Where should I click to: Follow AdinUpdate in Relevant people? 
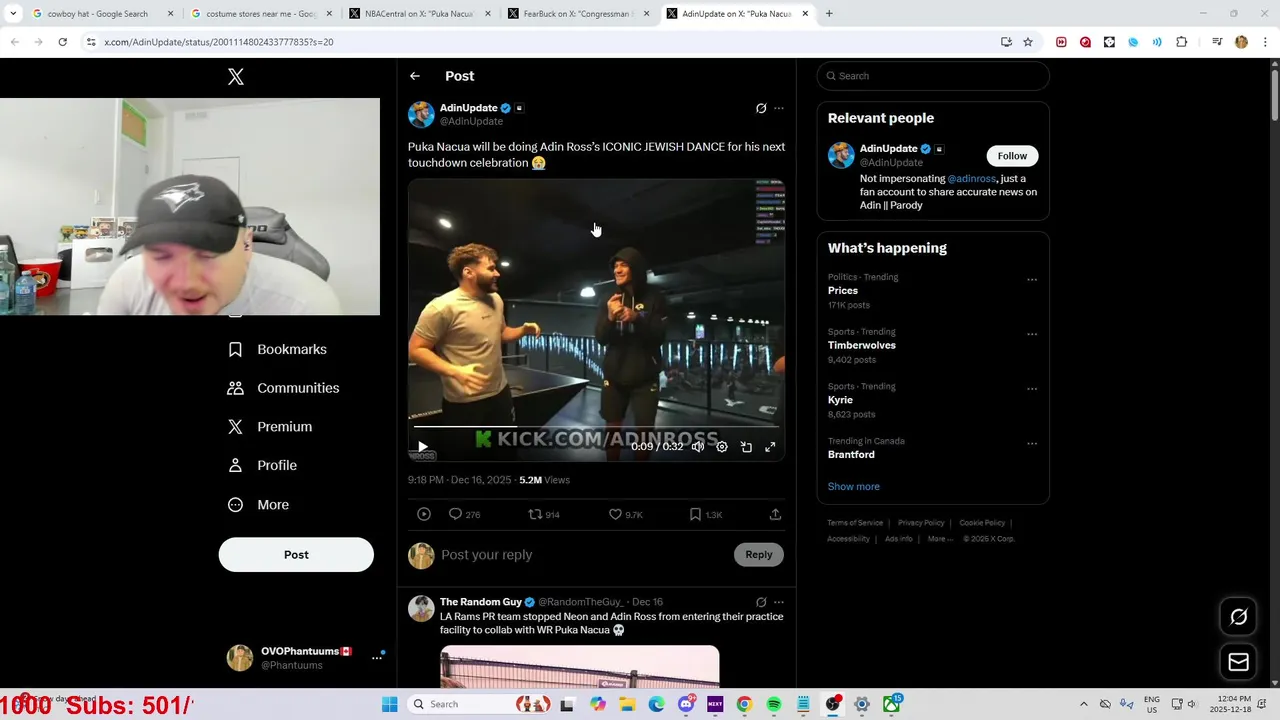pos(1012,156)
